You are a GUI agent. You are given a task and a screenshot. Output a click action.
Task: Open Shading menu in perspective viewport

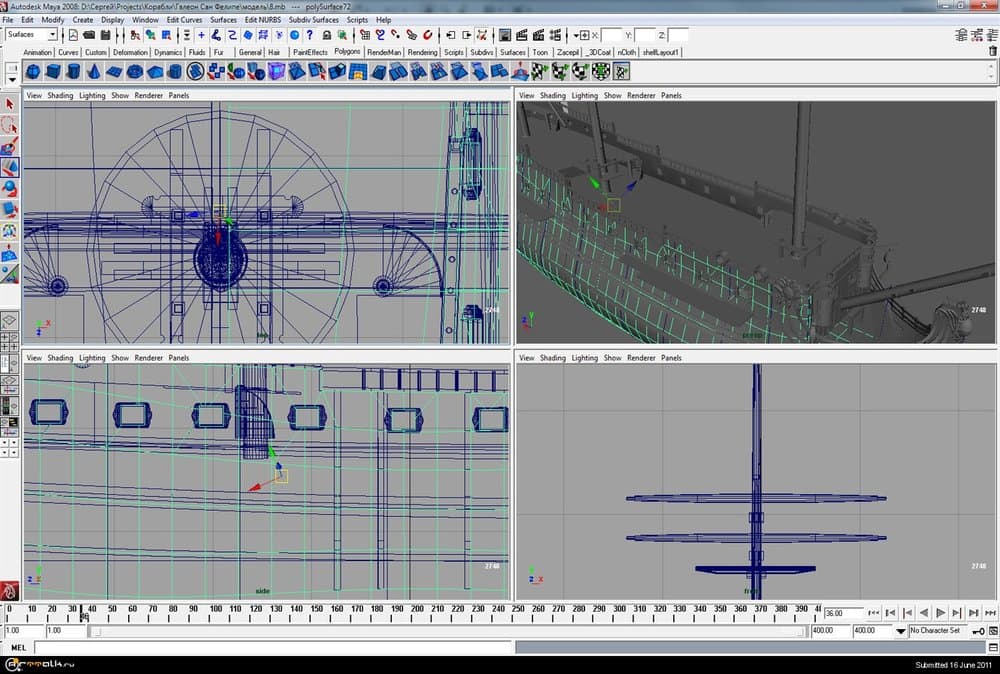(x=553, y=96)
